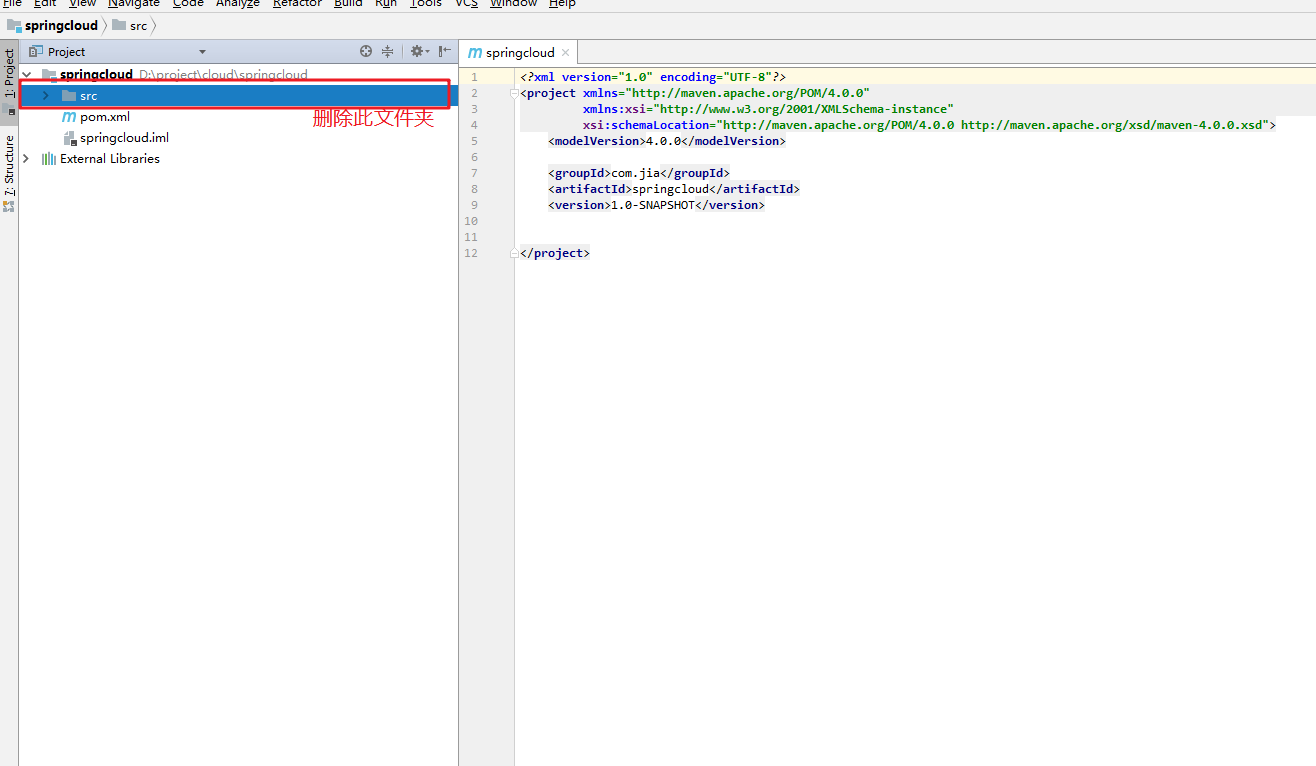Open the Tools menu

(x=426, y=4)
